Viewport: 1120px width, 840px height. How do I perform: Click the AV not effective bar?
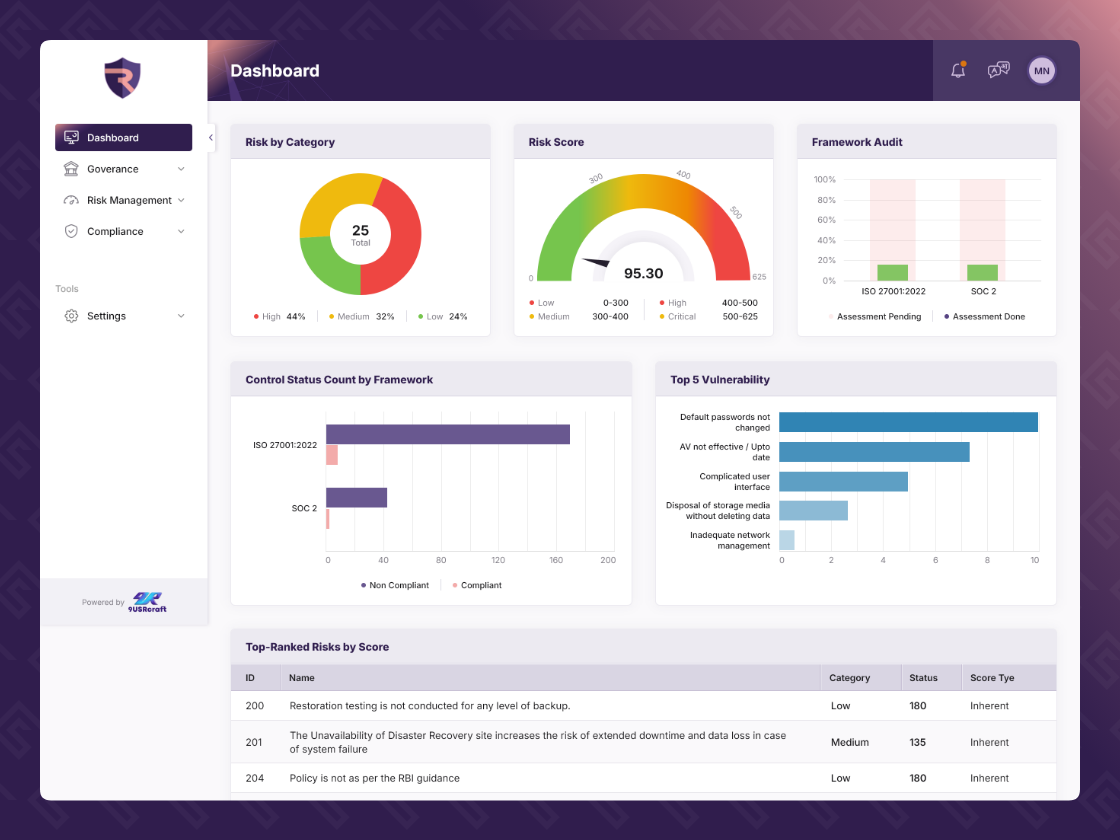(x=874, y=452)
